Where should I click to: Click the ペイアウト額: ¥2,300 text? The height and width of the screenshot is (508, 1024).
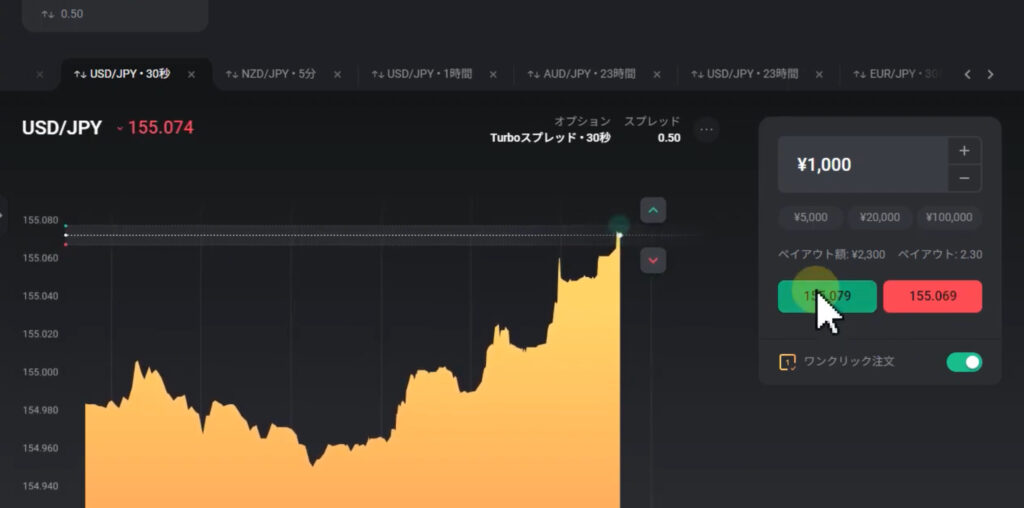[831, 255]
